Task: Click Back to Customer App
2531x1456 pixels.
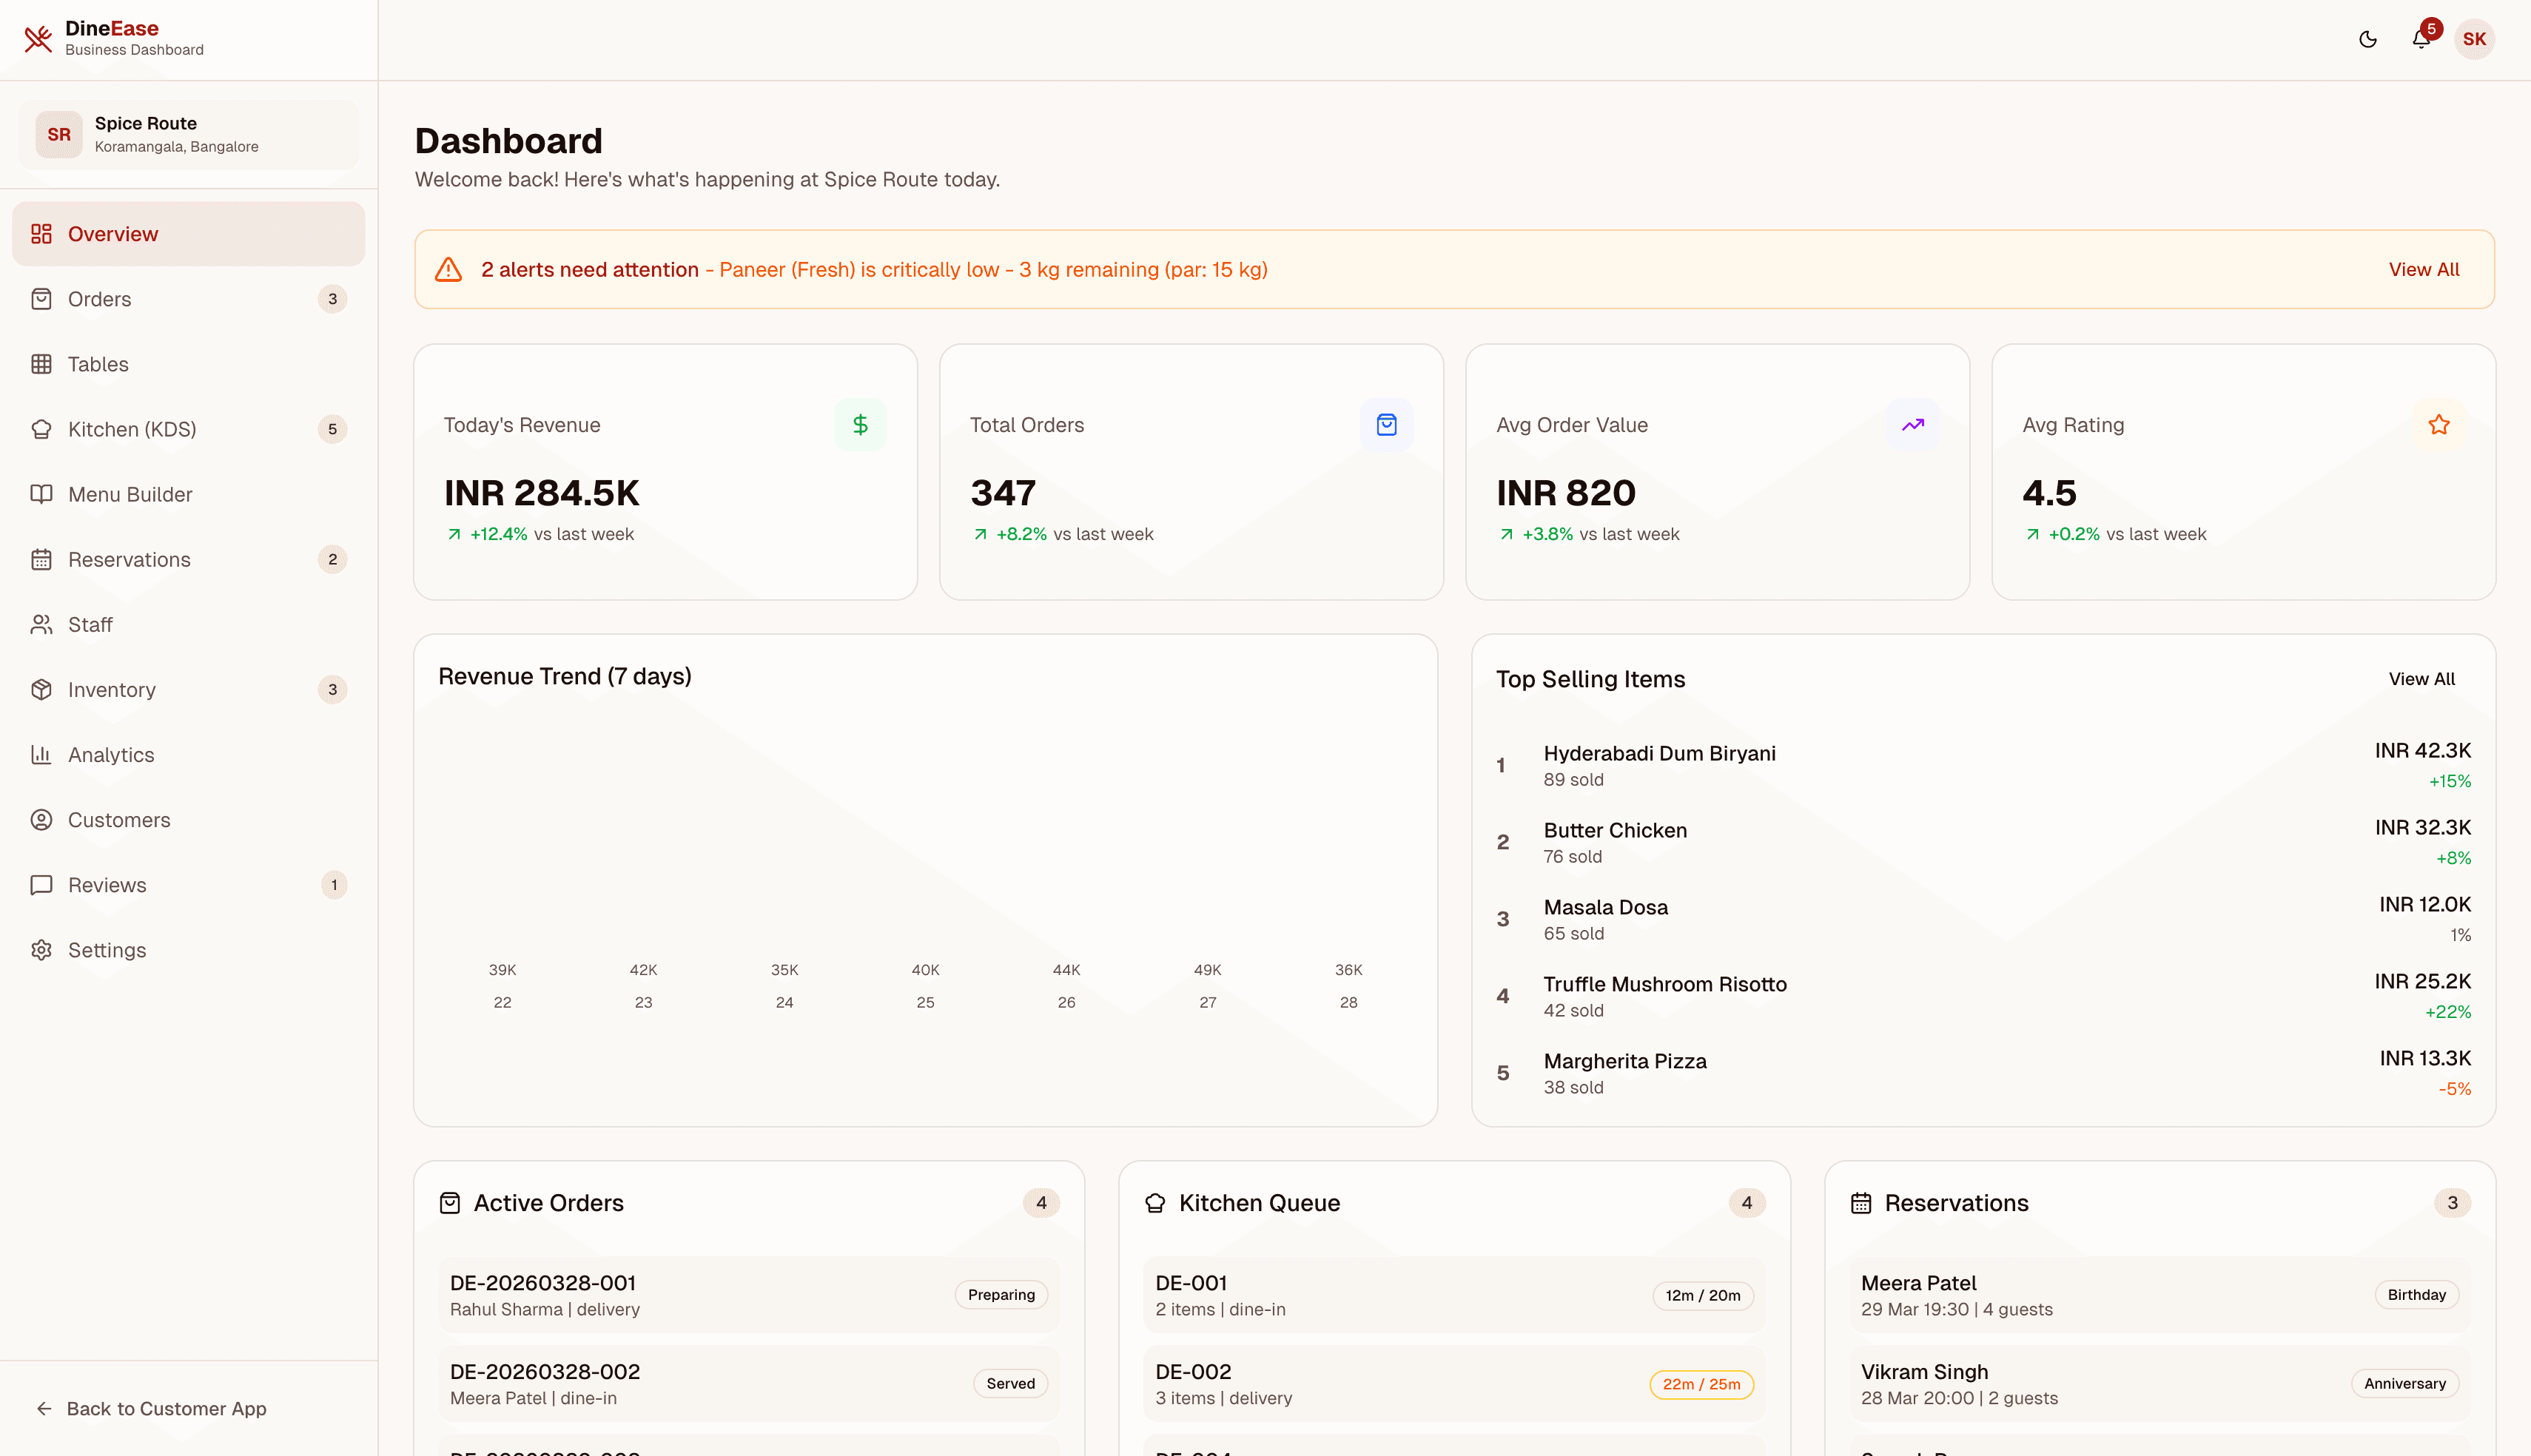Action: [x=151, y=1409]
